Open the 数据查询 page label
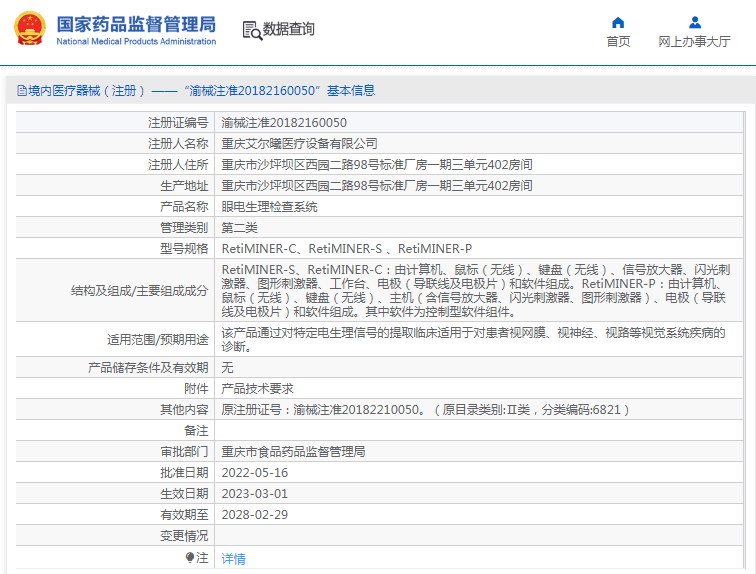 click(289, 30)
